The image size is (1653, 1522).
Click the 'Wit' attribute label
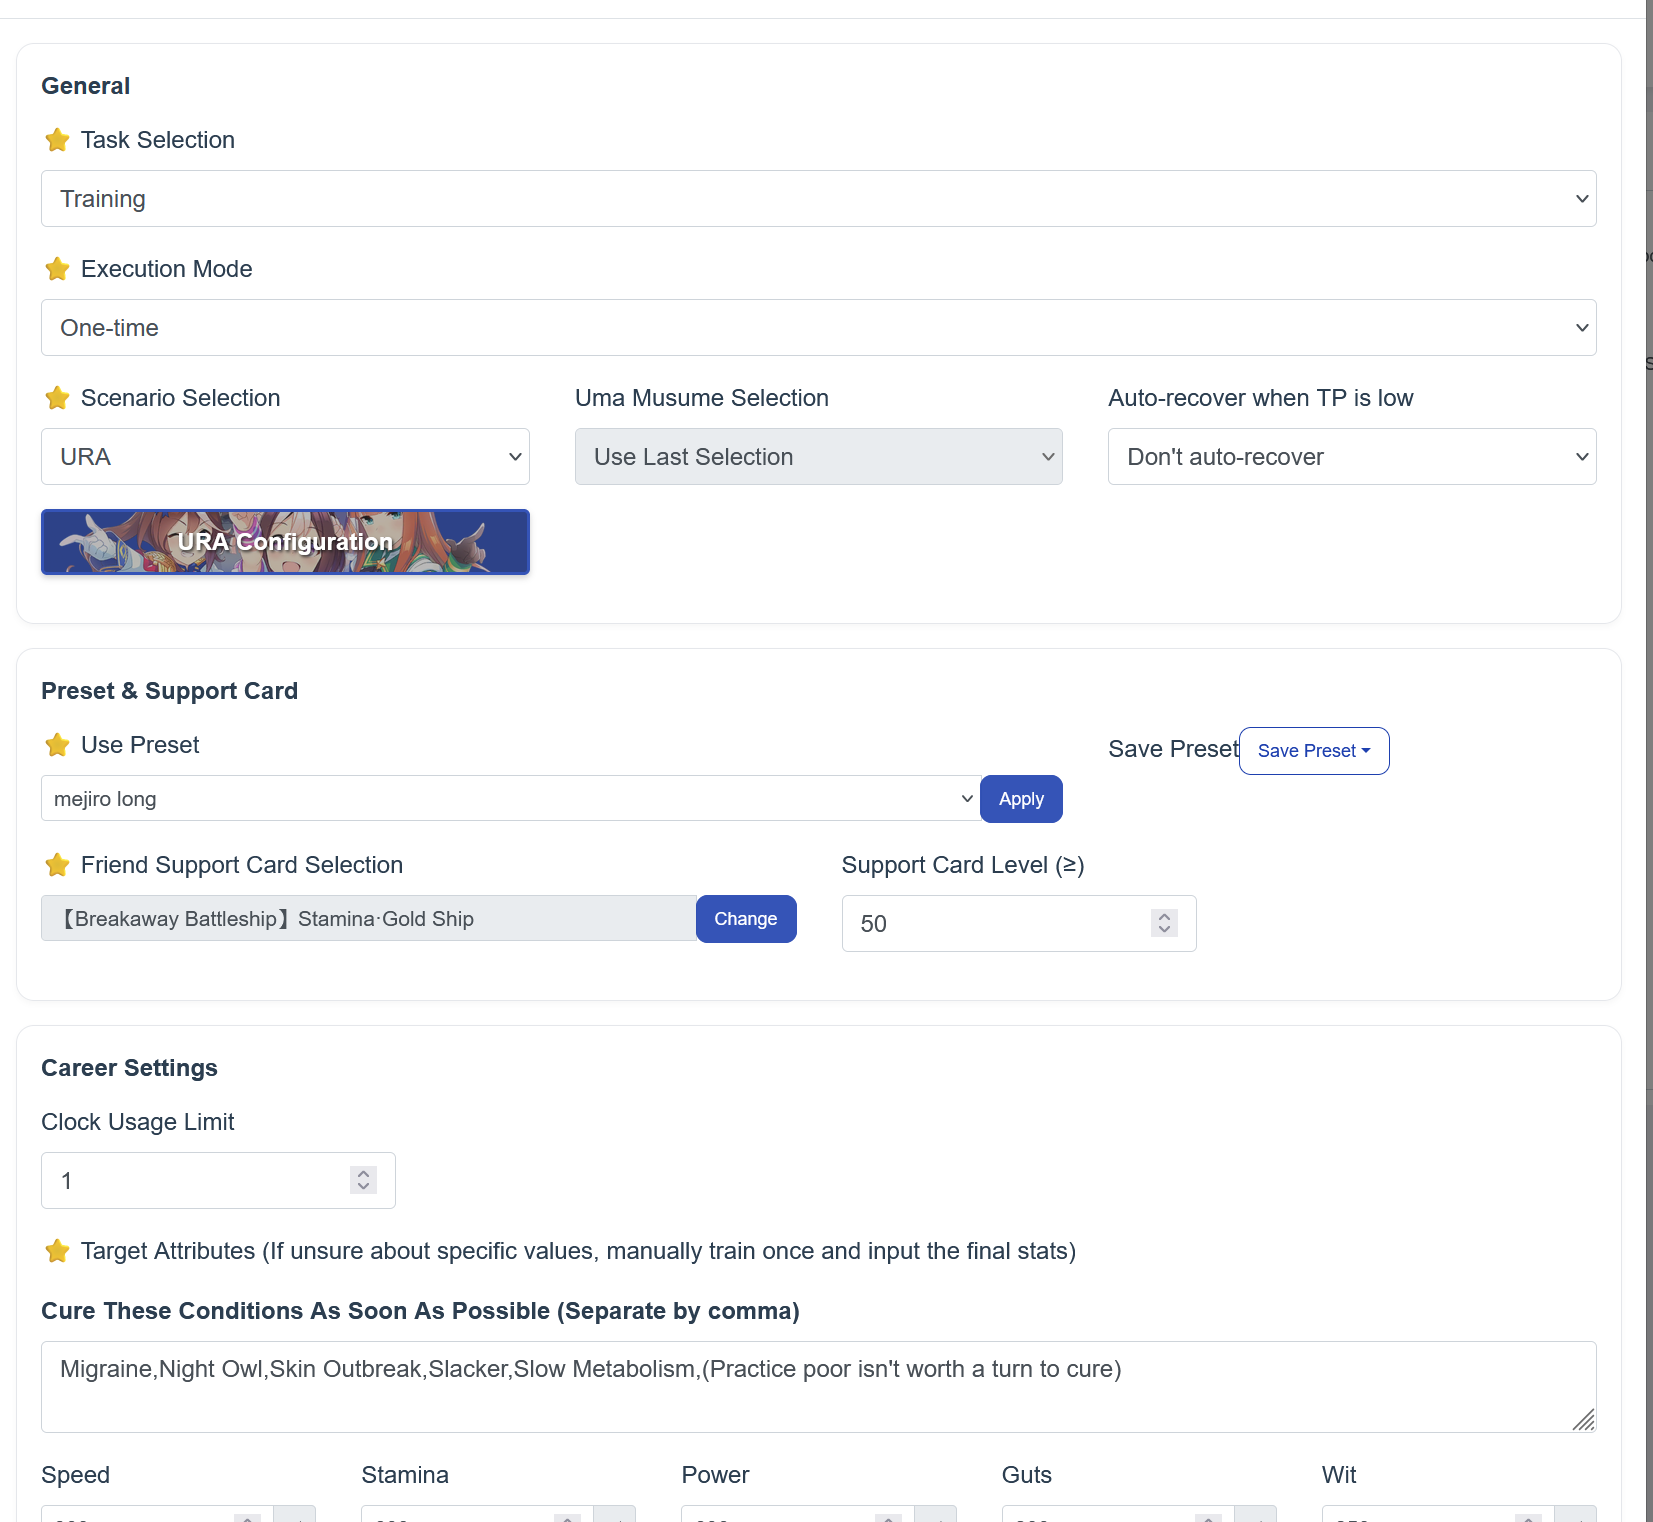tap(1339, 1475)
